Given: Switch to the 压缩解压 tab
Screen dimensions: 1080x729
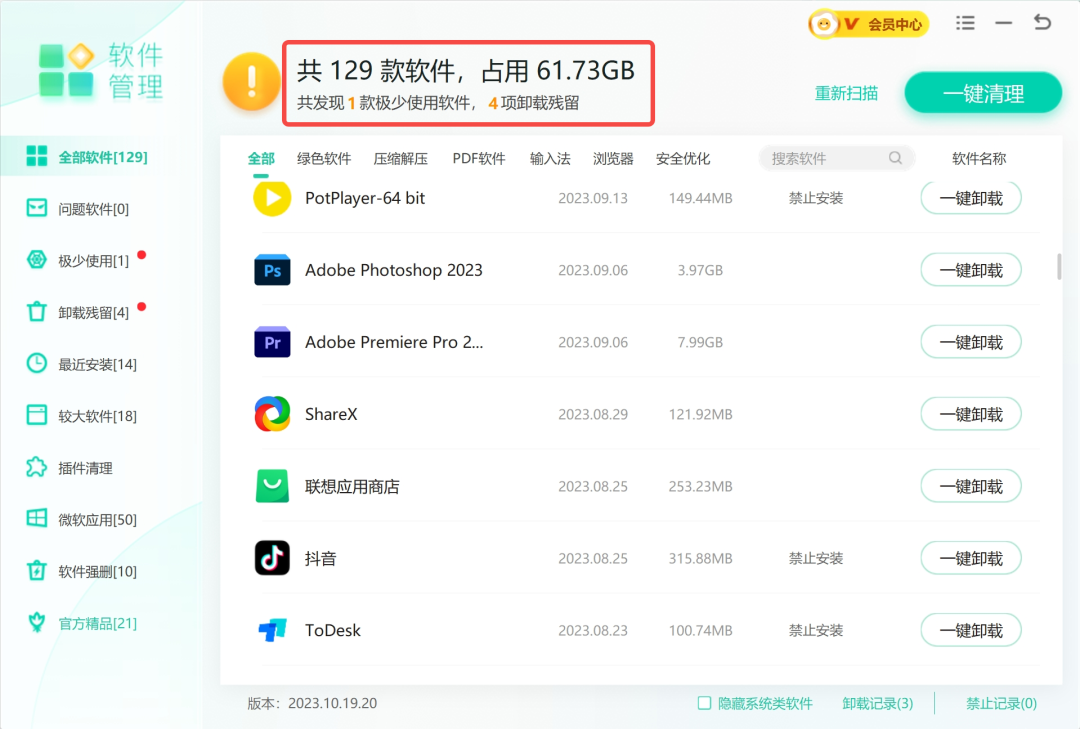Looking at the screenshot, I should 400,158.
